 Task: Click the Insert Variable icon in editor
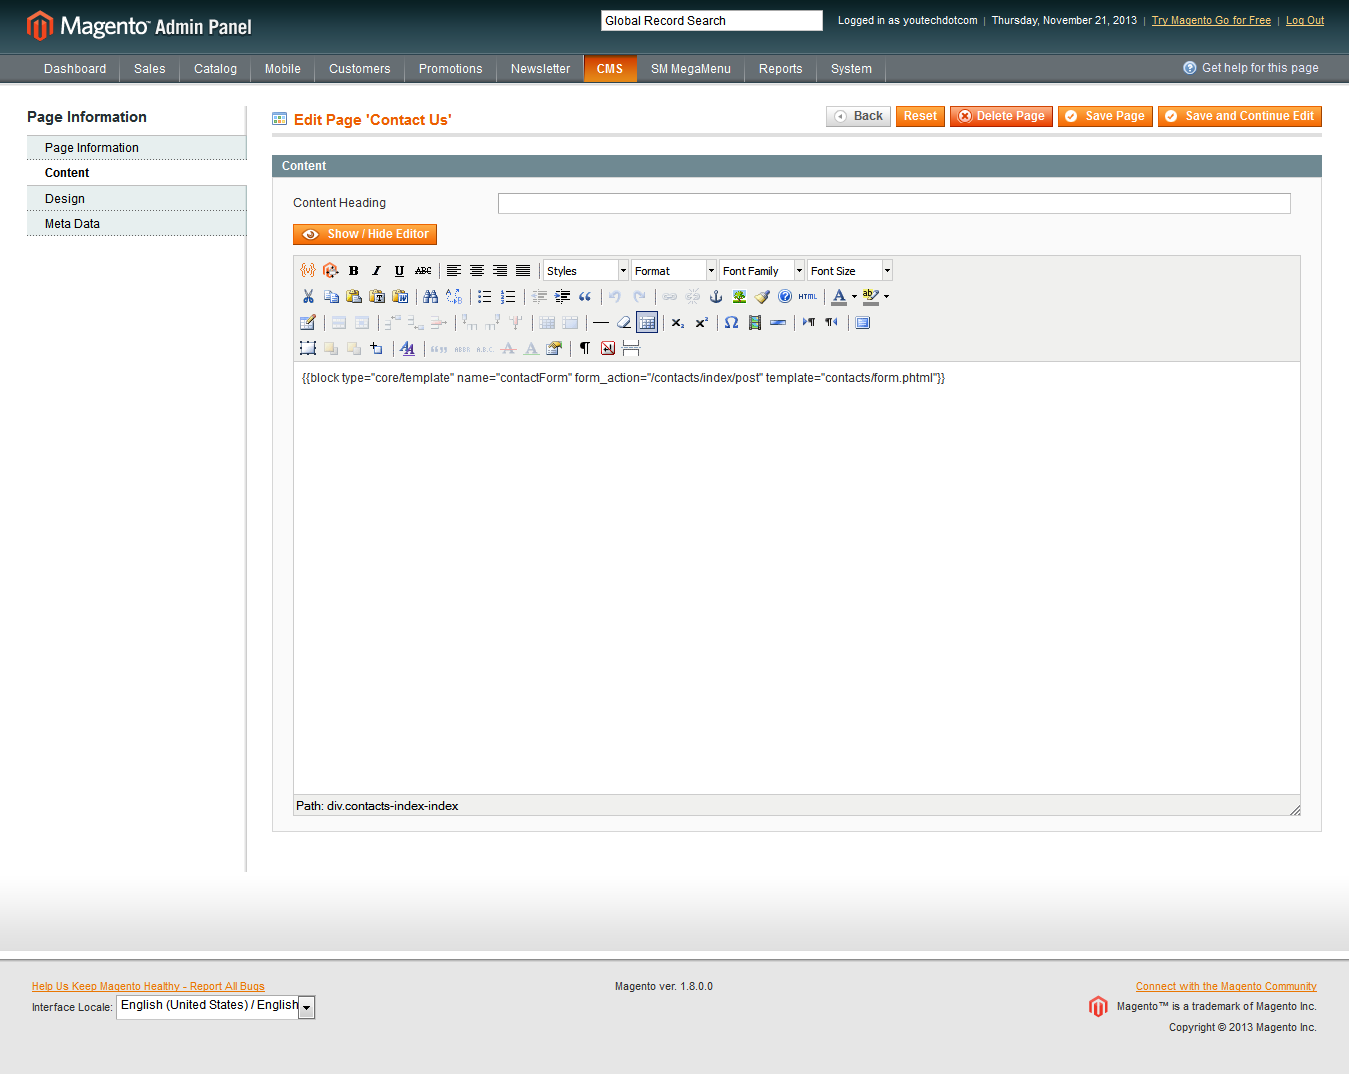[308, 270]
